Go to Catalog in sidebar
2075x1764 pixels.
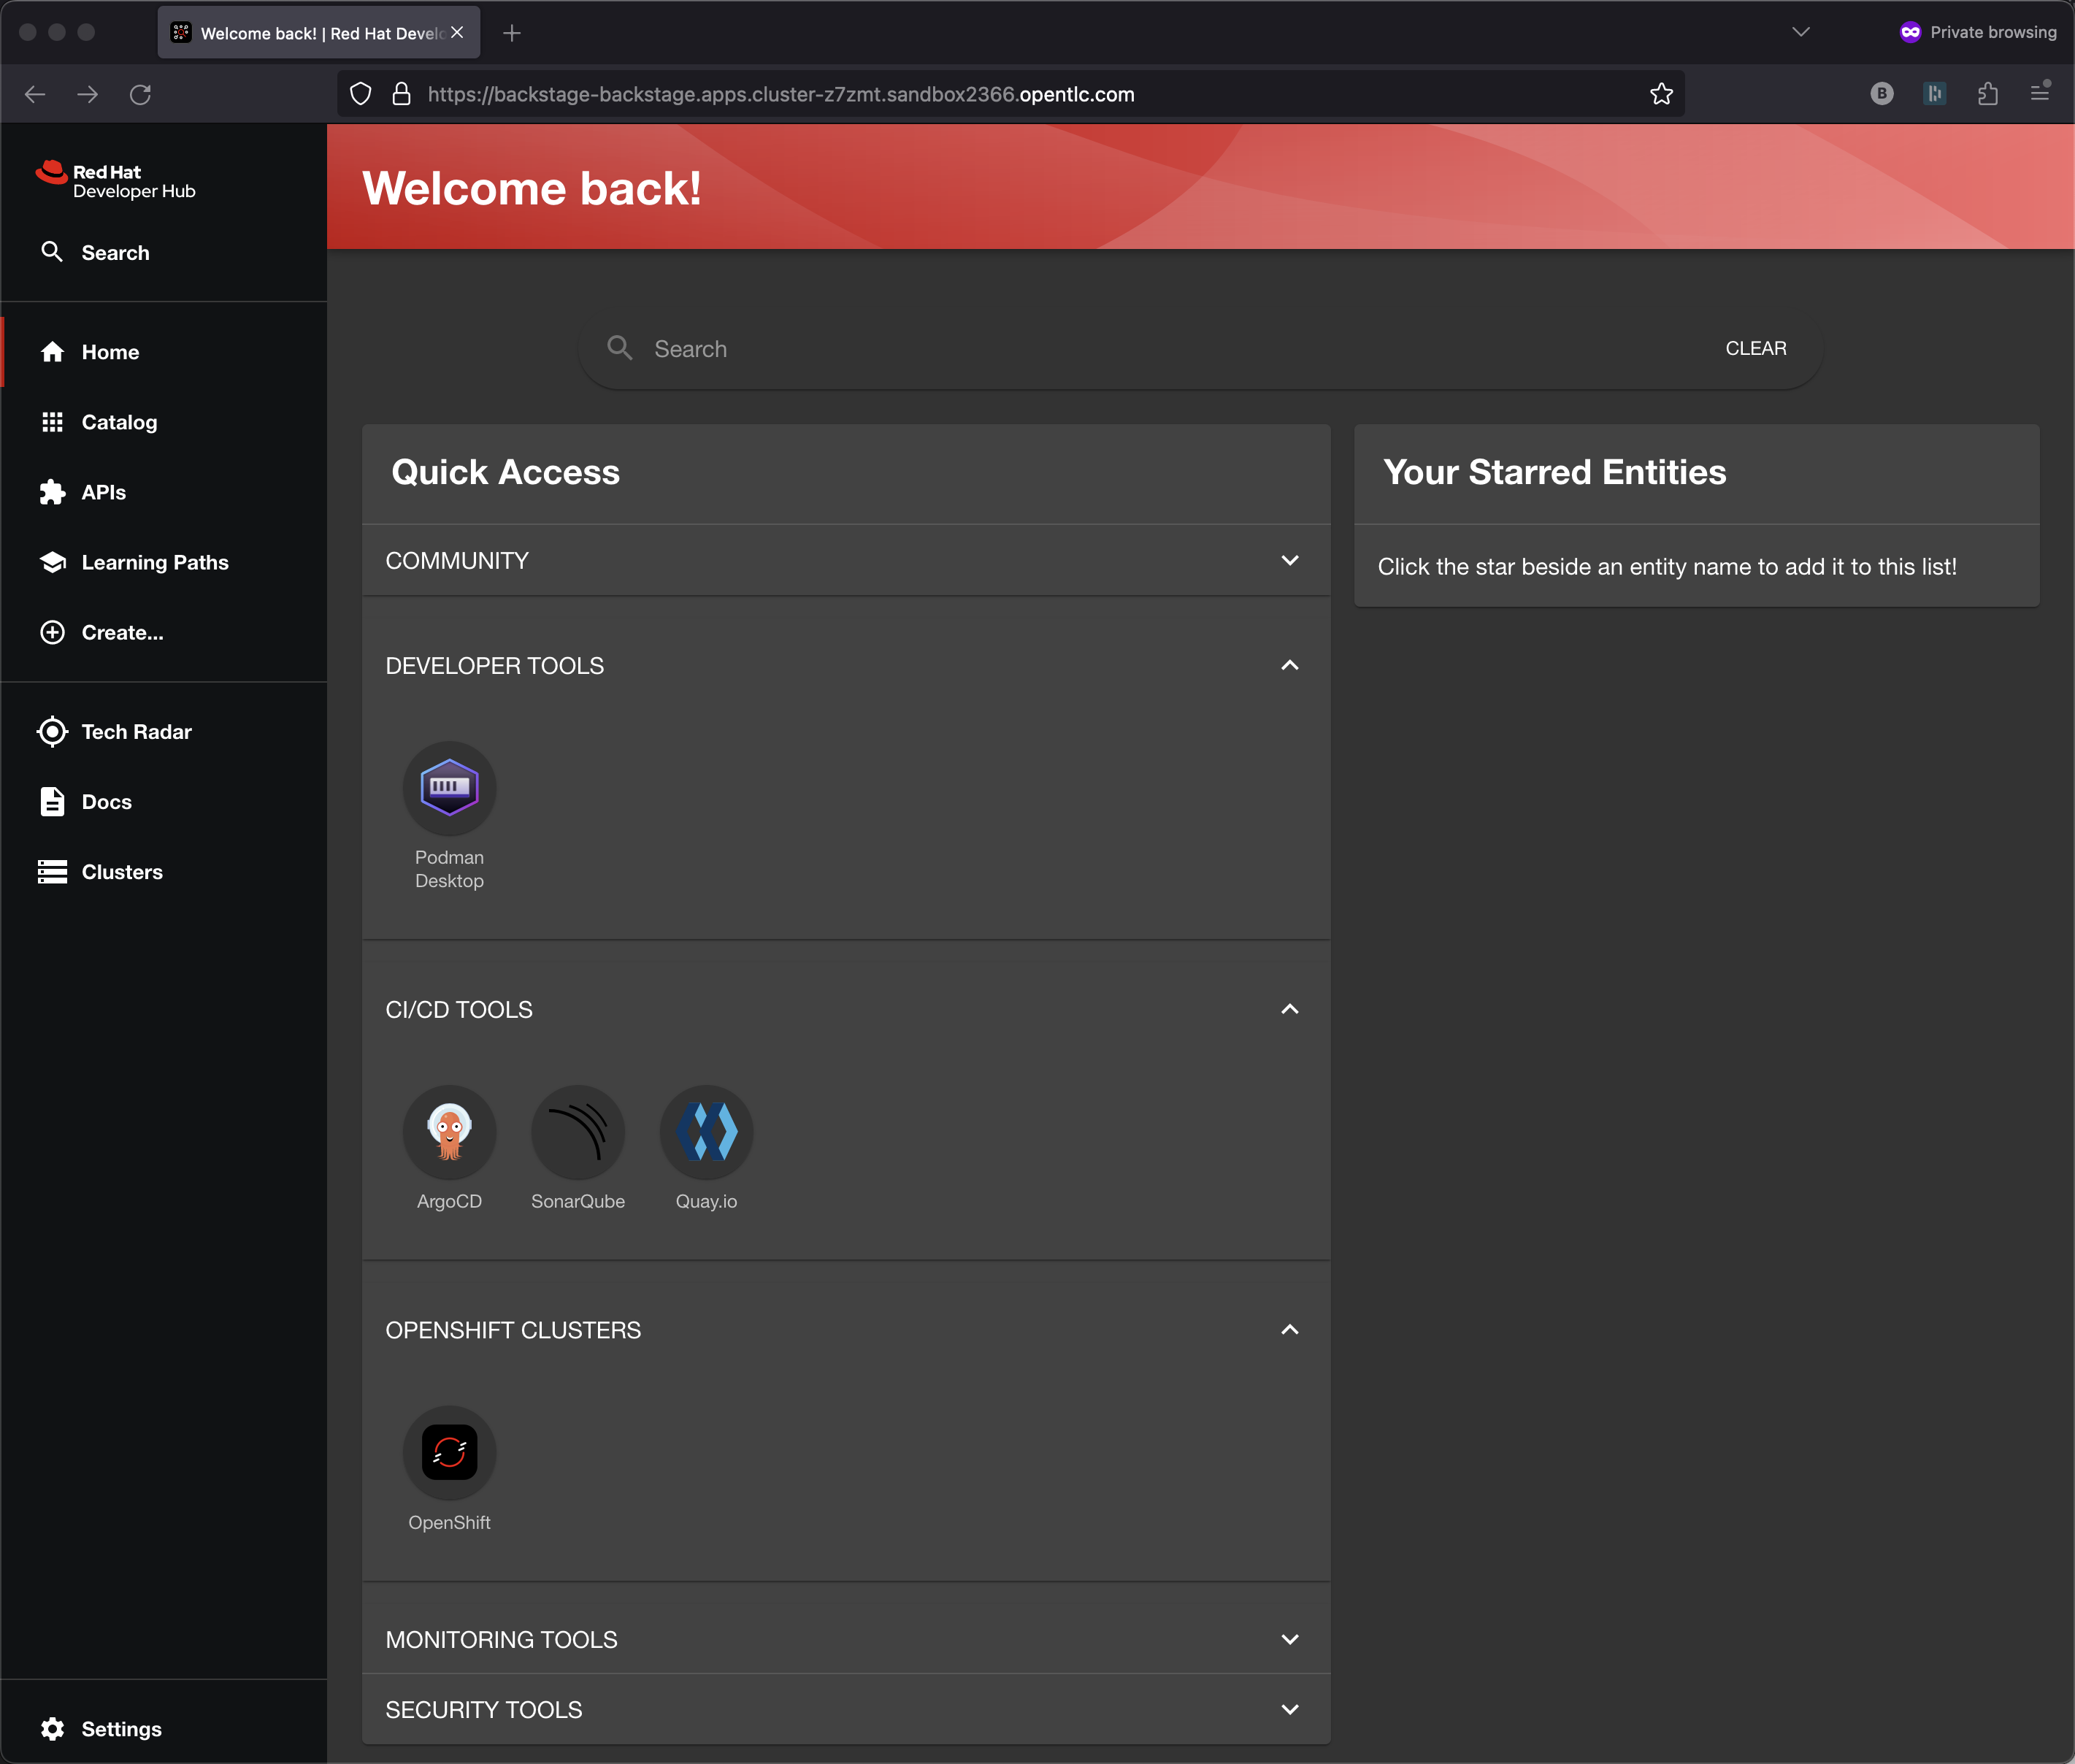(x=119, y=422)
